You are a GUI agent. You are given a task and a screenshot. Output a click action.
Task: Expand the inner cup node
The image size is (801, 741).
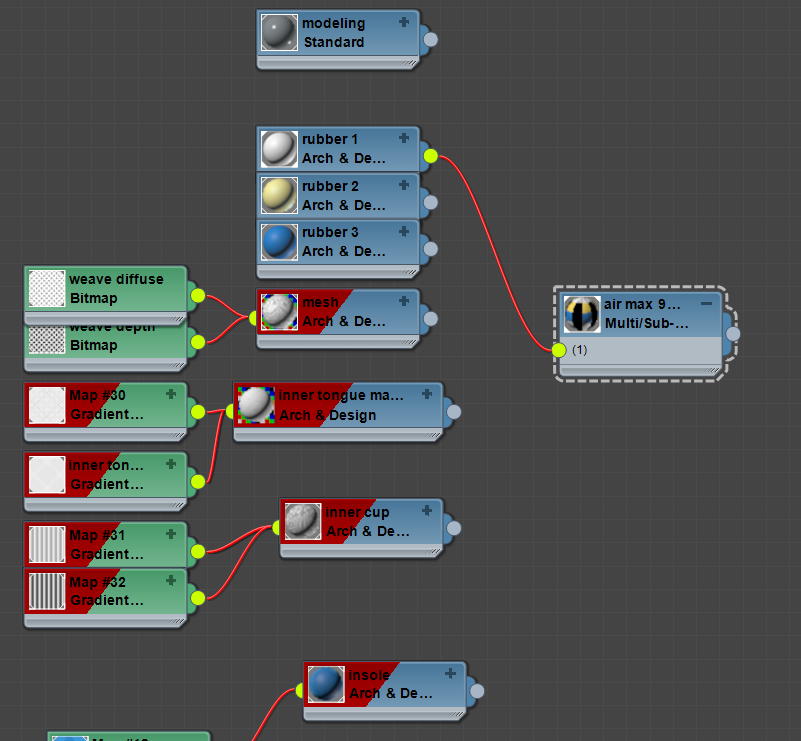click(x=427, y=511)
